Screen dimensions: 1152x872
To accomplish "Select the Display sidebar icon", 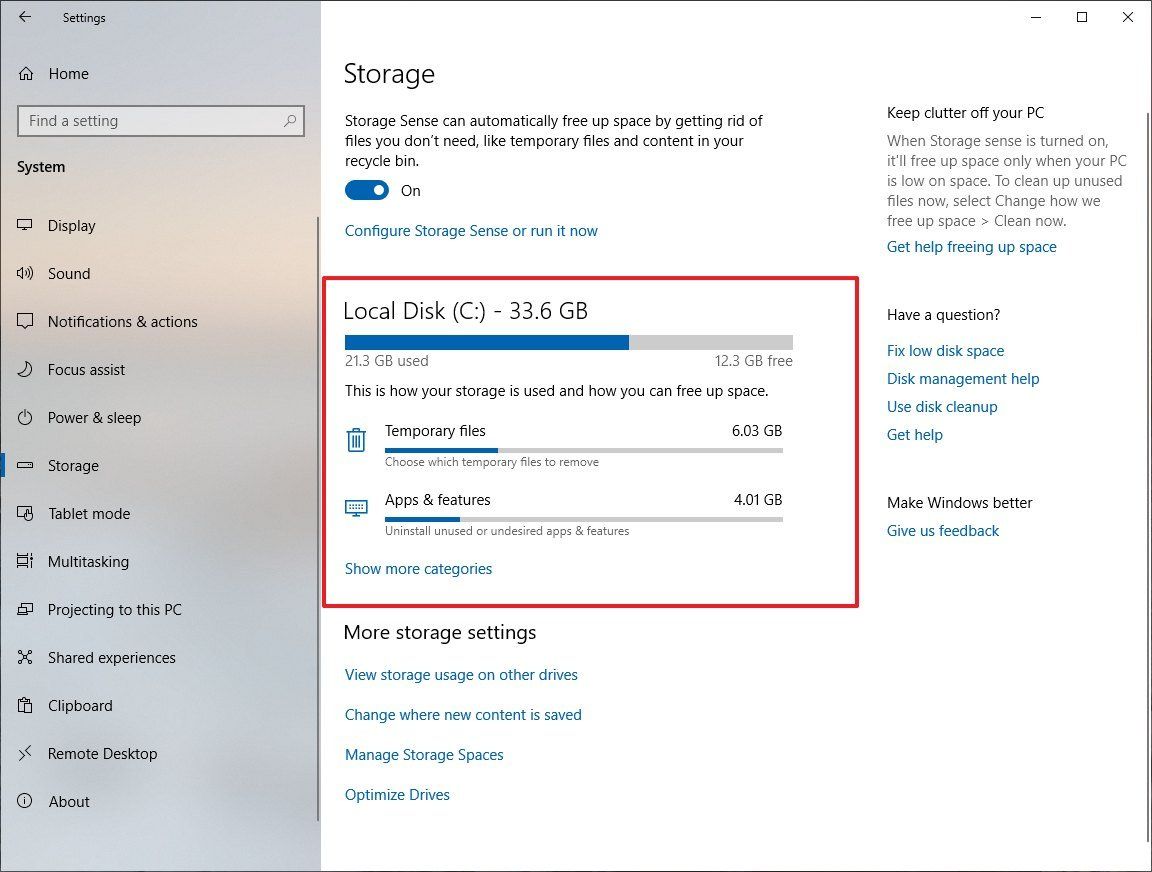I will (23, 225).
